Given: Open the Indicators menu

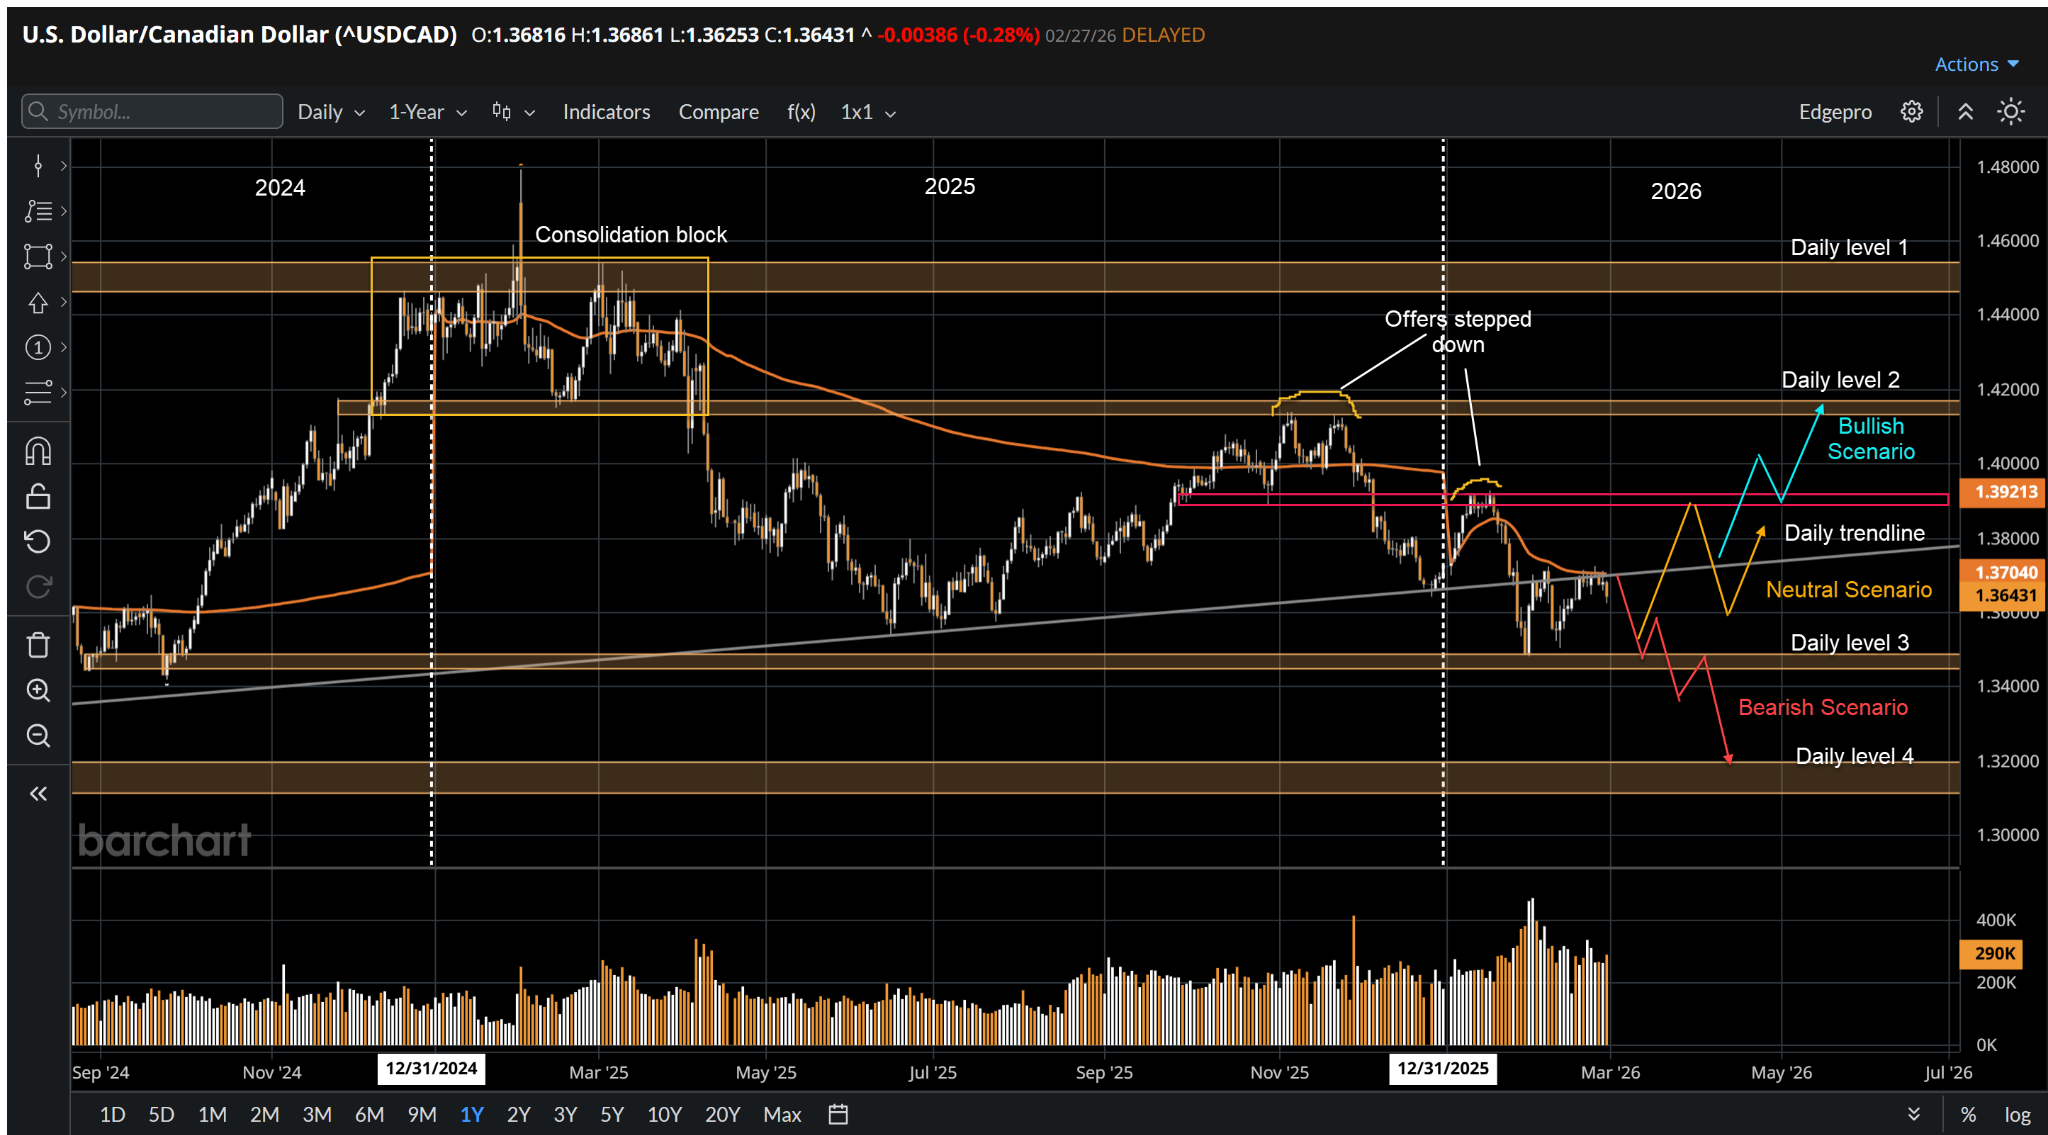Looking at the screenshot, I should coord(606,112).
